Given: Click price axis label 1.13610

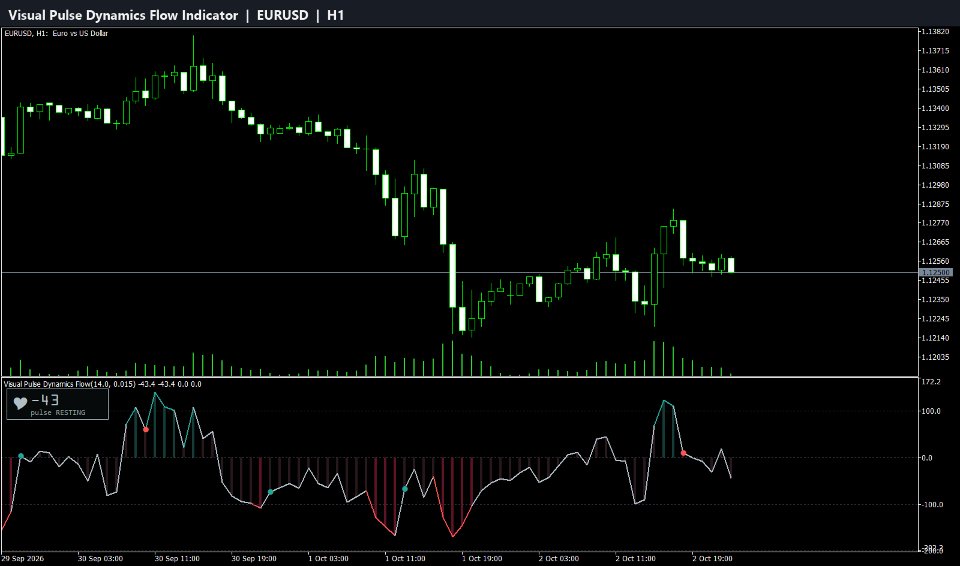Looking at the screenshot, I should [935, 70].
